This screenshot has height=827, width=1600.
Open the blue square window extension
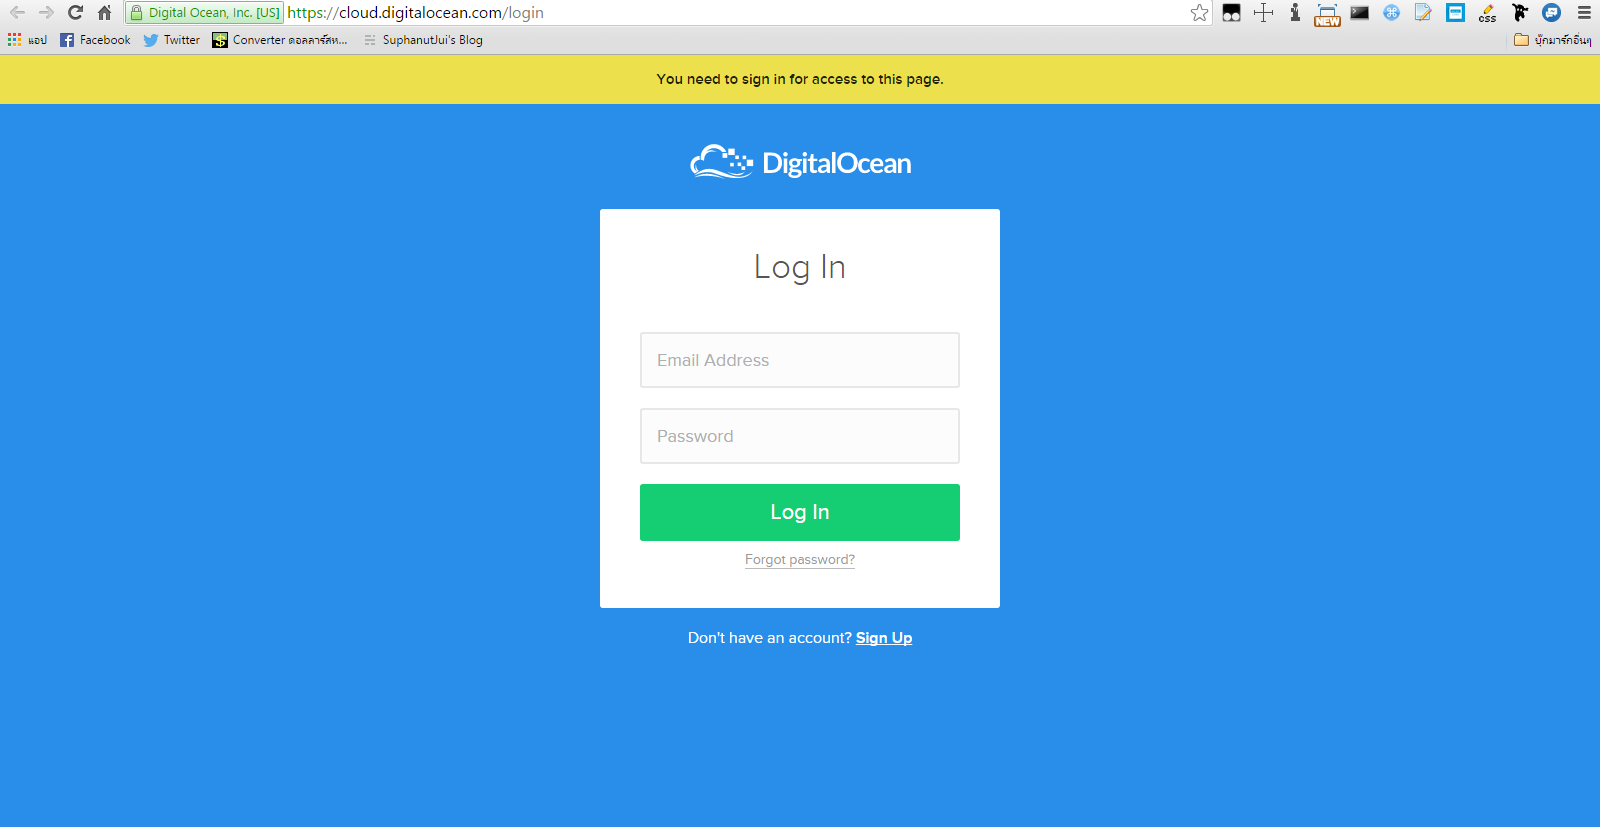[1456, 13]
